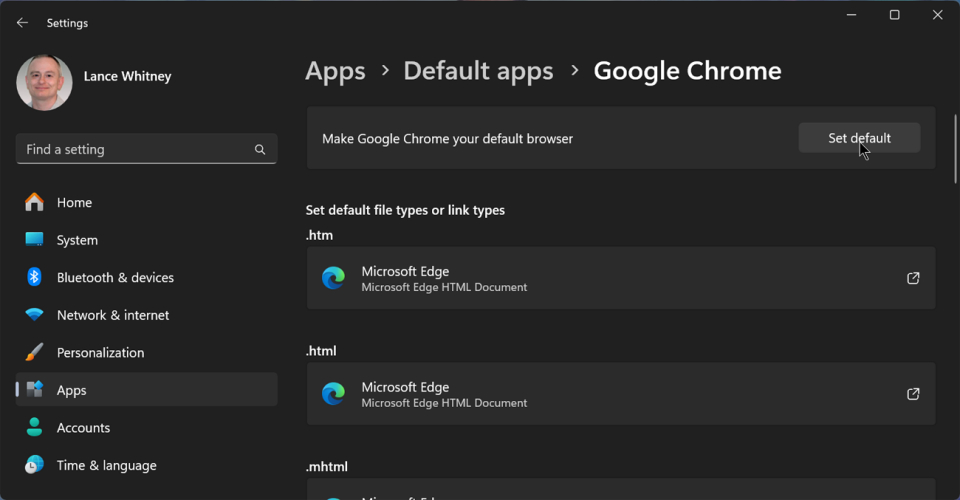
Task: Click the System monitor icon
Action: pos(34,239)
